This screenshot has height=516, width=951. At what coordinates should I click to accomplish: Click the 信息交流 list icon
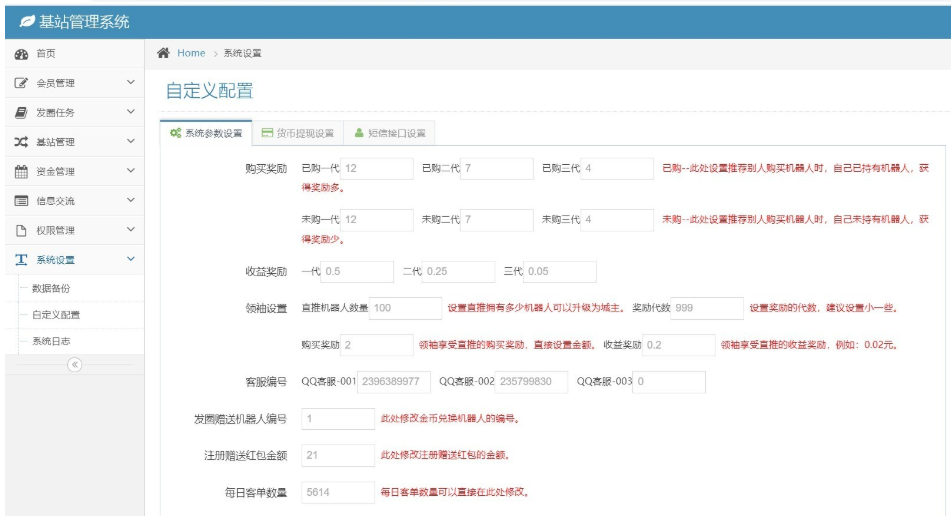19,201
